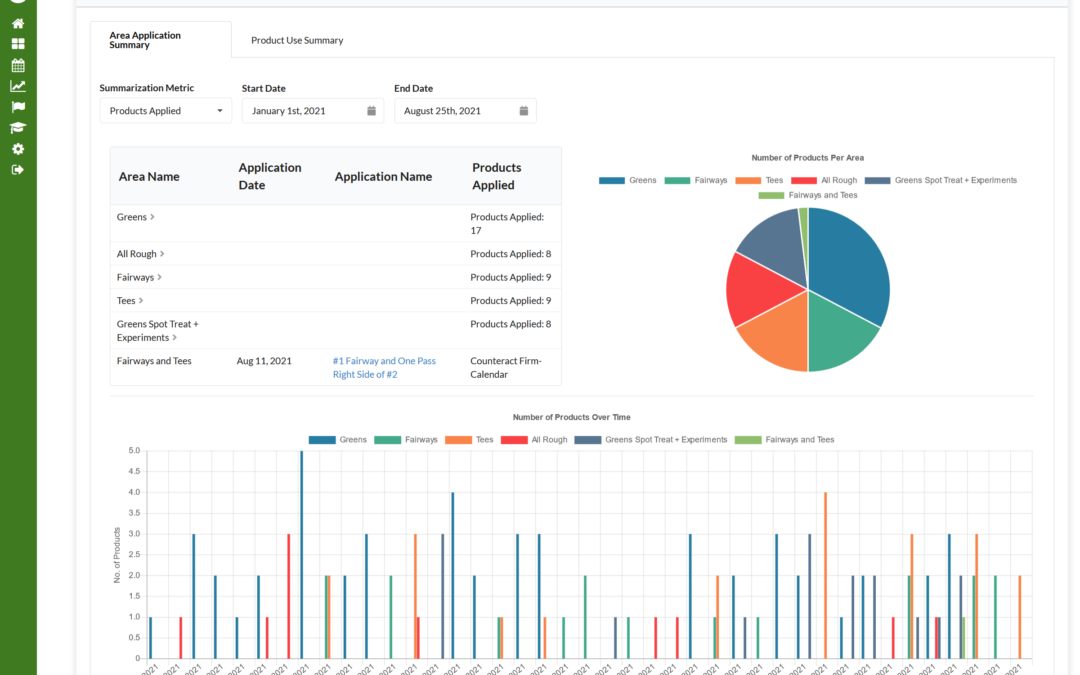Toggle All Rough in bar chart legend

(534, 440)
